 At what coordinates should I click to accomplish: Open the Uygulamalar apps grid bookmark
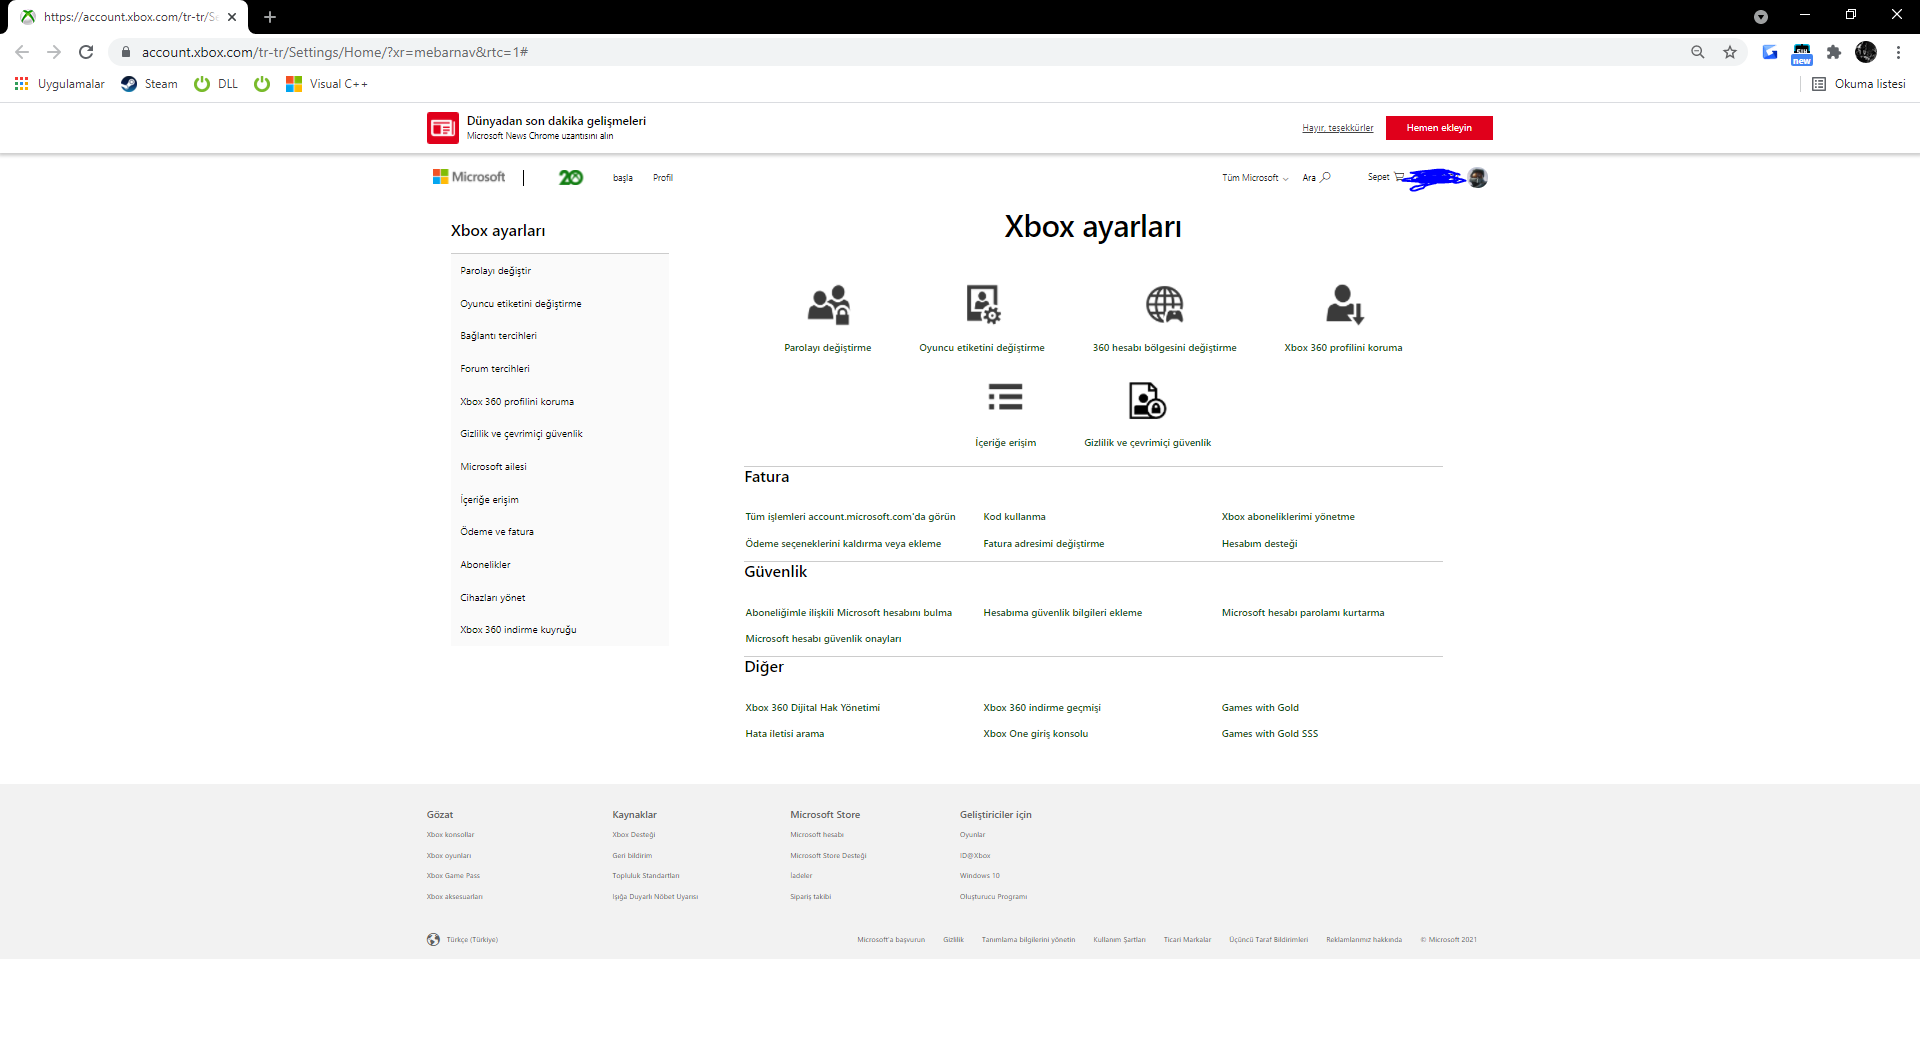60,84
